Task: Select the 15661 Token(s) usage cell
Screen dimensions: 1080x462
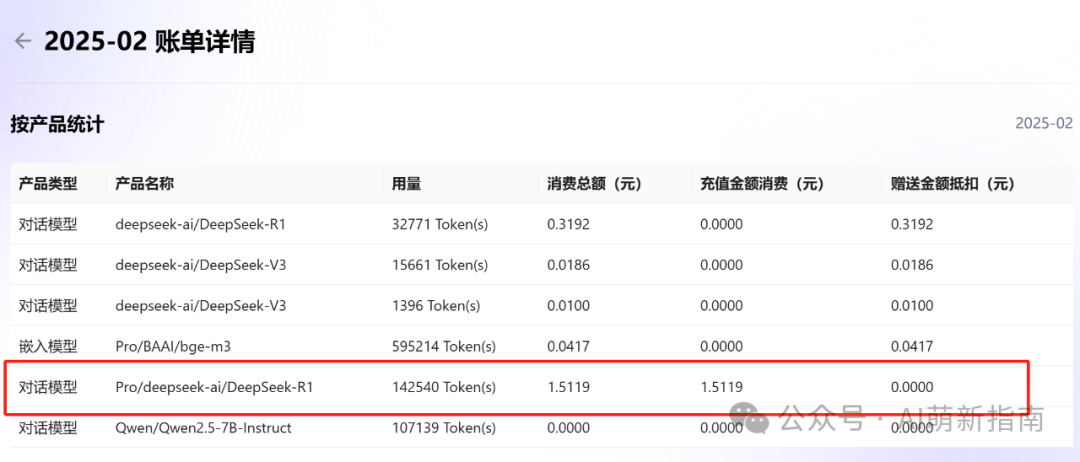Action: pyautogui.click(x=439, y=265)
